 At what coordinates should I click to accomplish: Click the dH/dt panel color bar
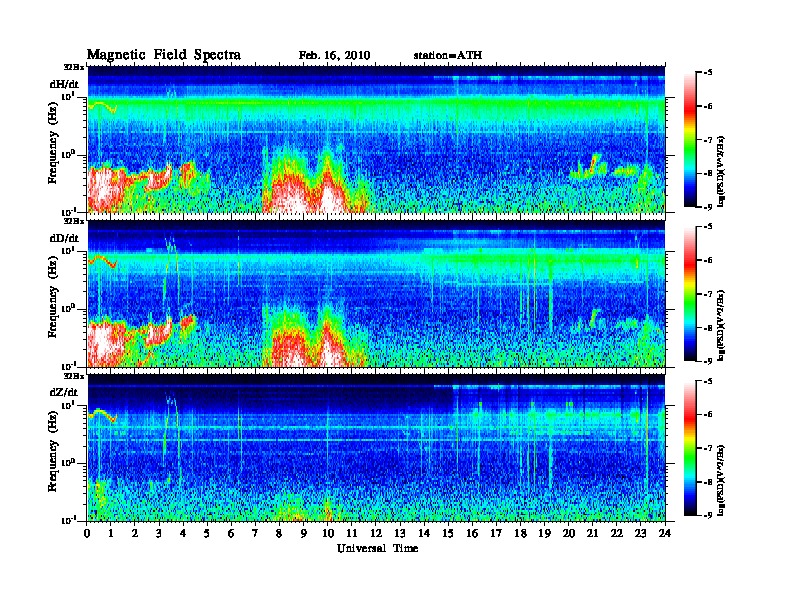coord(690,140)
